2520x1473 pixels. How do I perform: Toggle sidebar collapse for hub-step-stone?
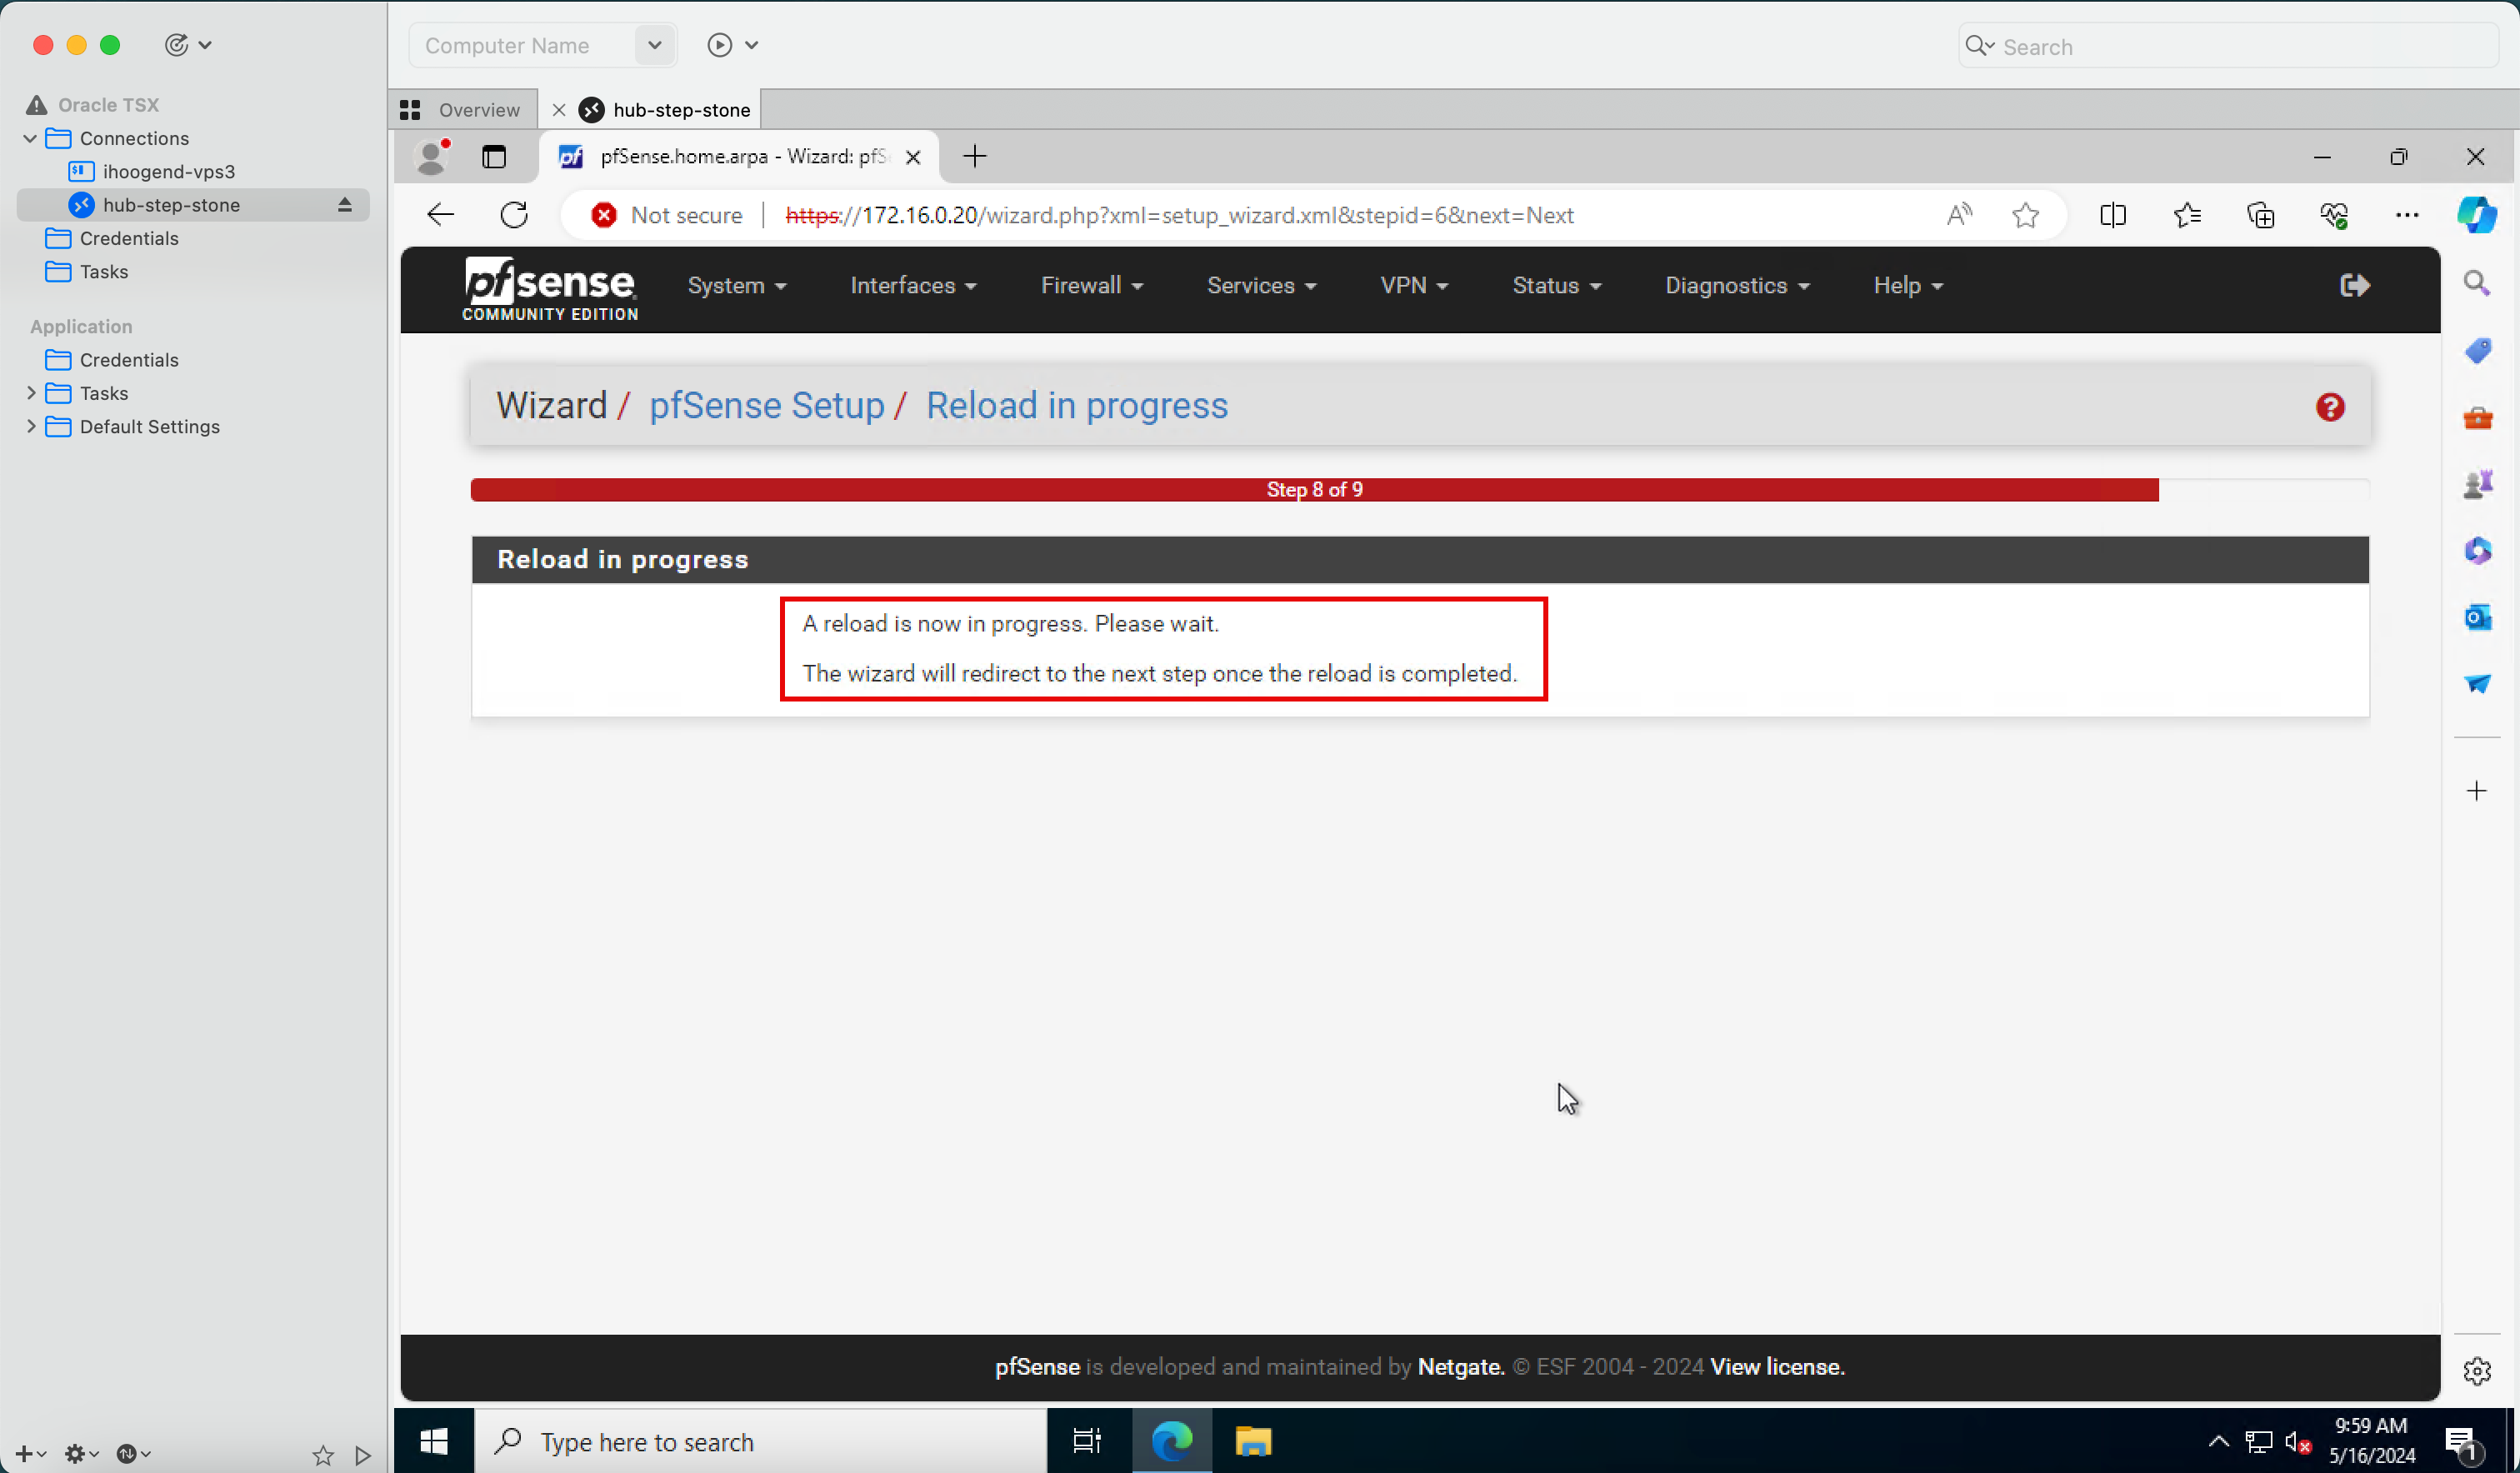pyautogui.click(x=346, y=205)
